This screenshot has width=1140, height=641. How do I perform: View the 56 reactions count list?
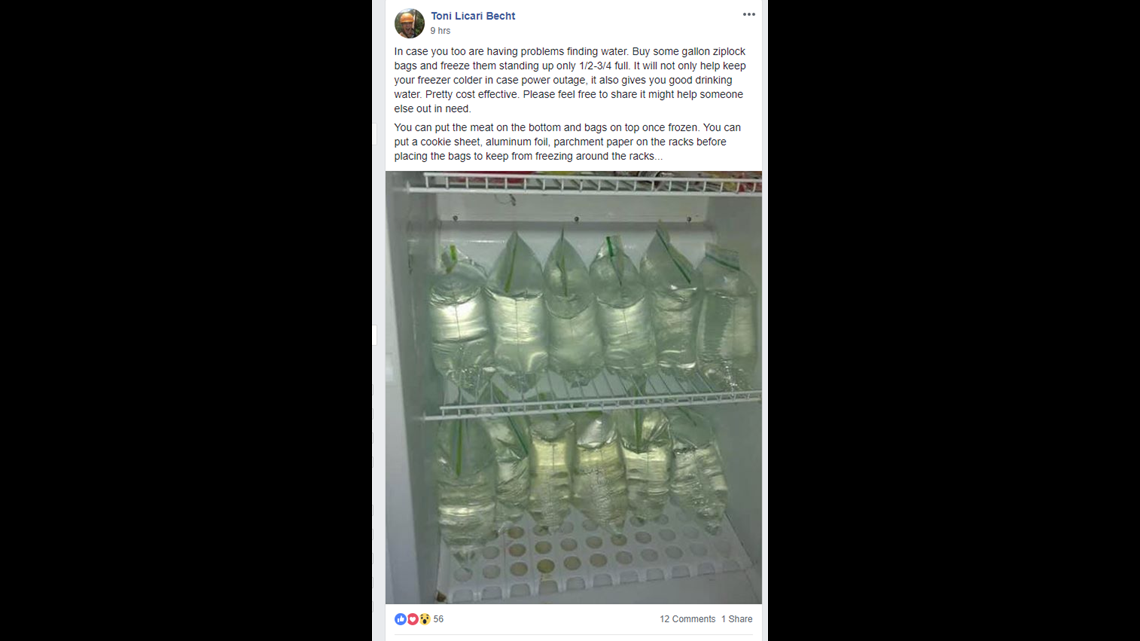pyautogui.click(x=438, y=619)
